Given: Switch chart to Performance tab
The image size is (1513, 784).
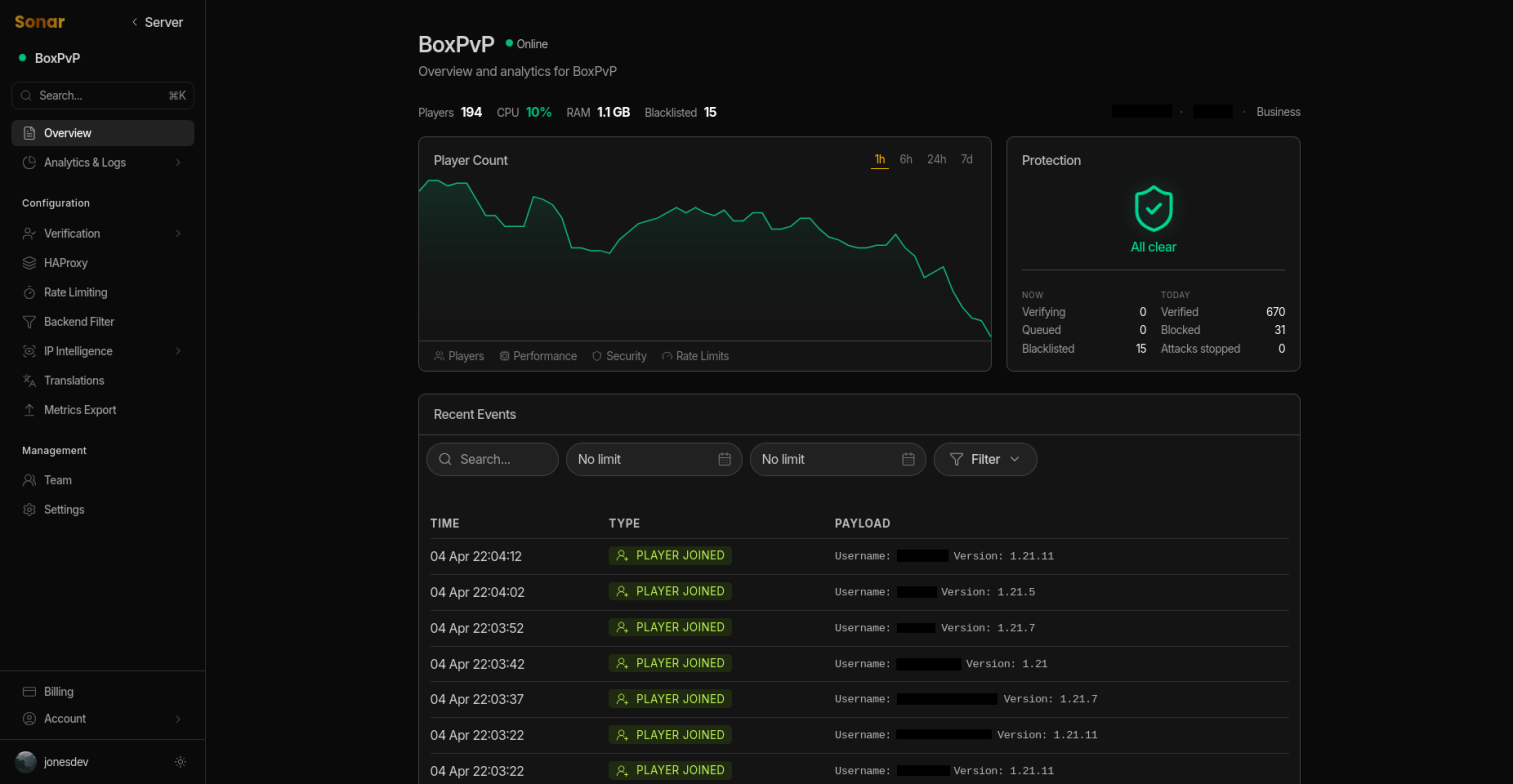Looking at the screenshot, I should [x=538, y=356].
